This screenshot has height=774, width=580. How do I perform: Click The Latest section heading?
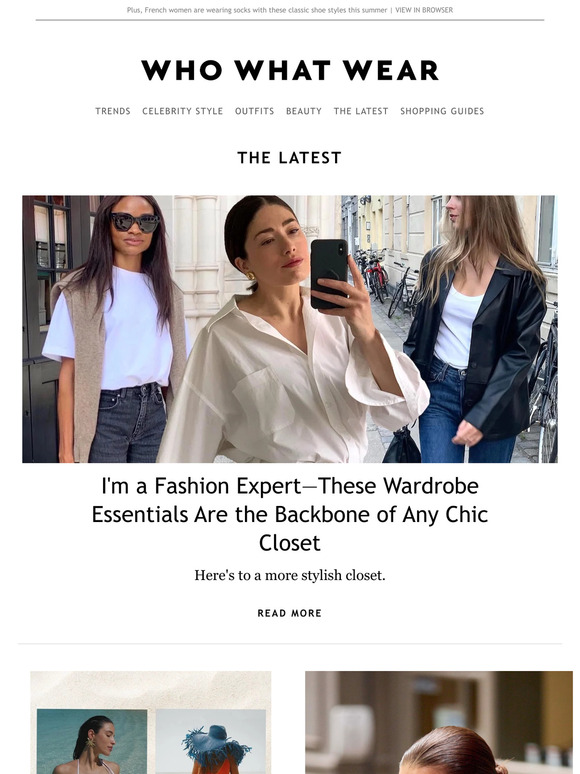click(x=290, y=157)
